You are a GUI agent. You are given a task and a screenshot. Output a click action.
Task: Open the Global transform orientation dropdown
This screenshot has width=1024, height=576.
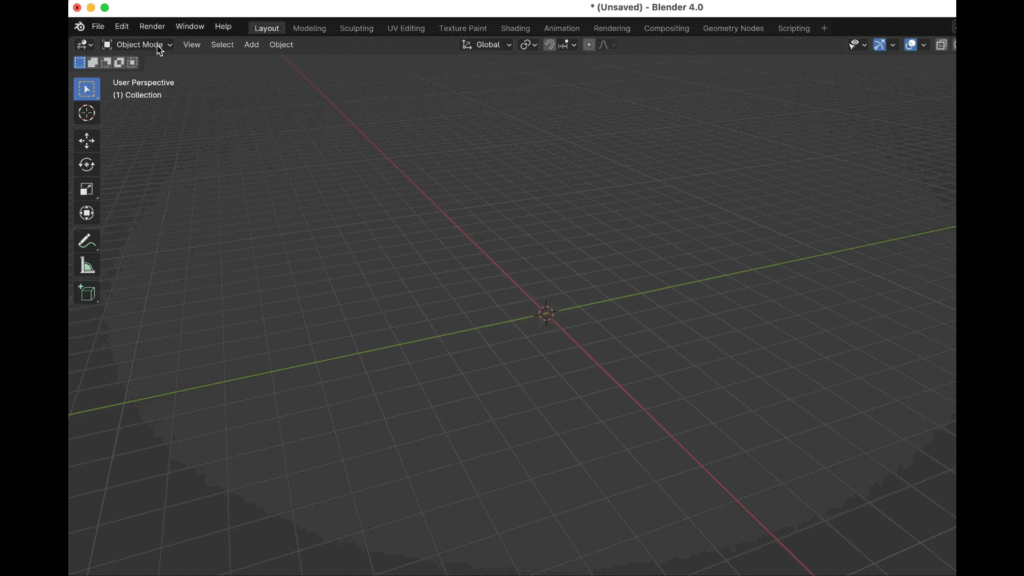tap(487, 45)
